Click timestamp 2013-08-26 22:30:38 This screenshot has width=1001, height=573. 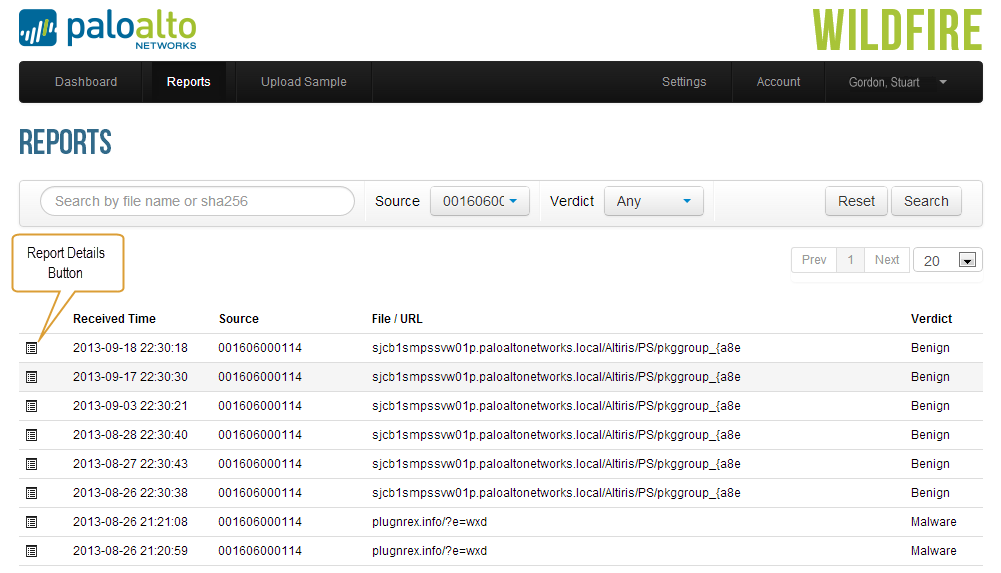tap(130, 493)
